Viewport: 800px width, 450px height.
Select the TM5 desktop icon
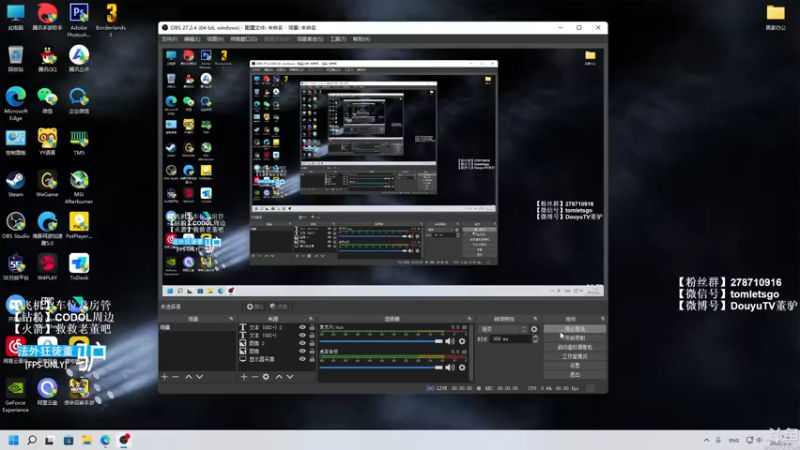click(79, 142)
